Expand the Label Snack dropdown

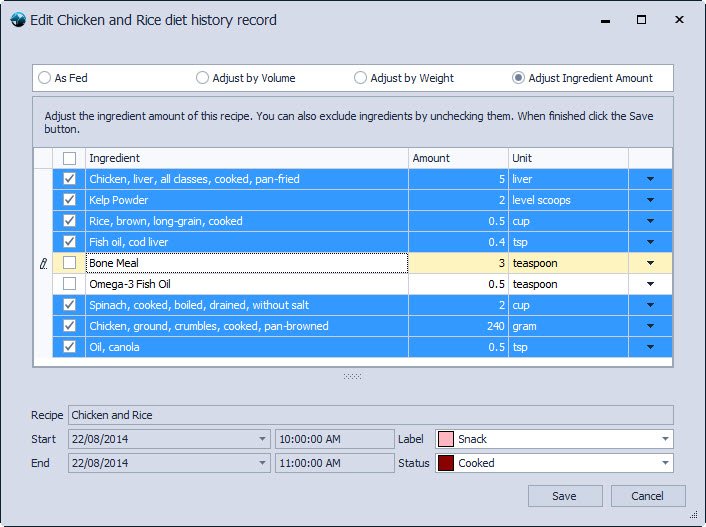click(665, 439)
